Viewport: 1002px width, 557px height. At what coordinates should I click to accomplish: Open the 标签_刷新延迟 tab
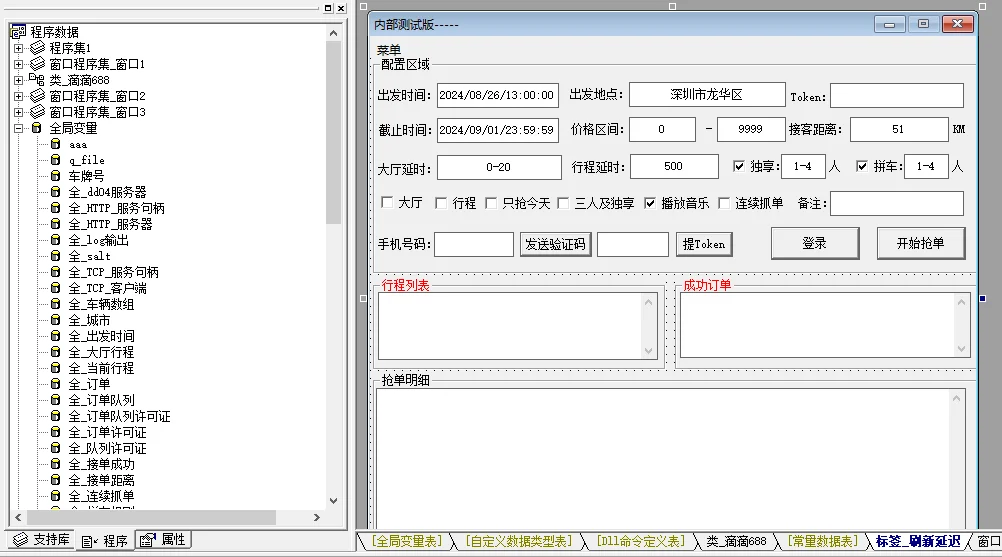[x=918, y=541]
